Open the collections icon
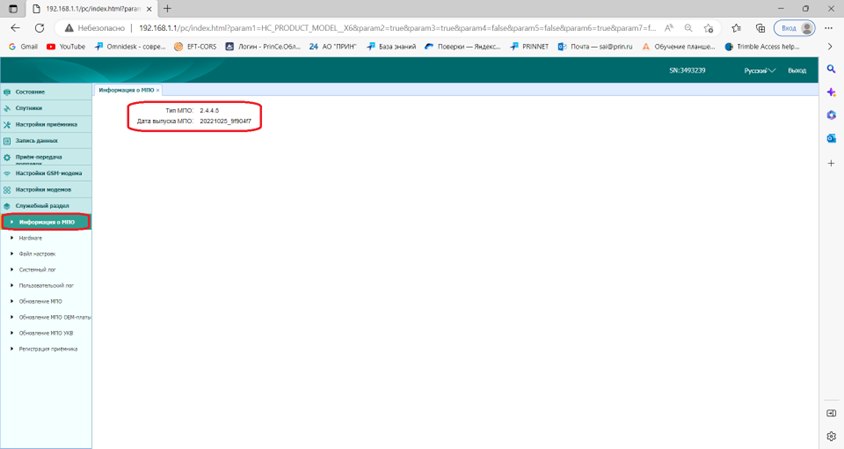 [x=760, y=28]
